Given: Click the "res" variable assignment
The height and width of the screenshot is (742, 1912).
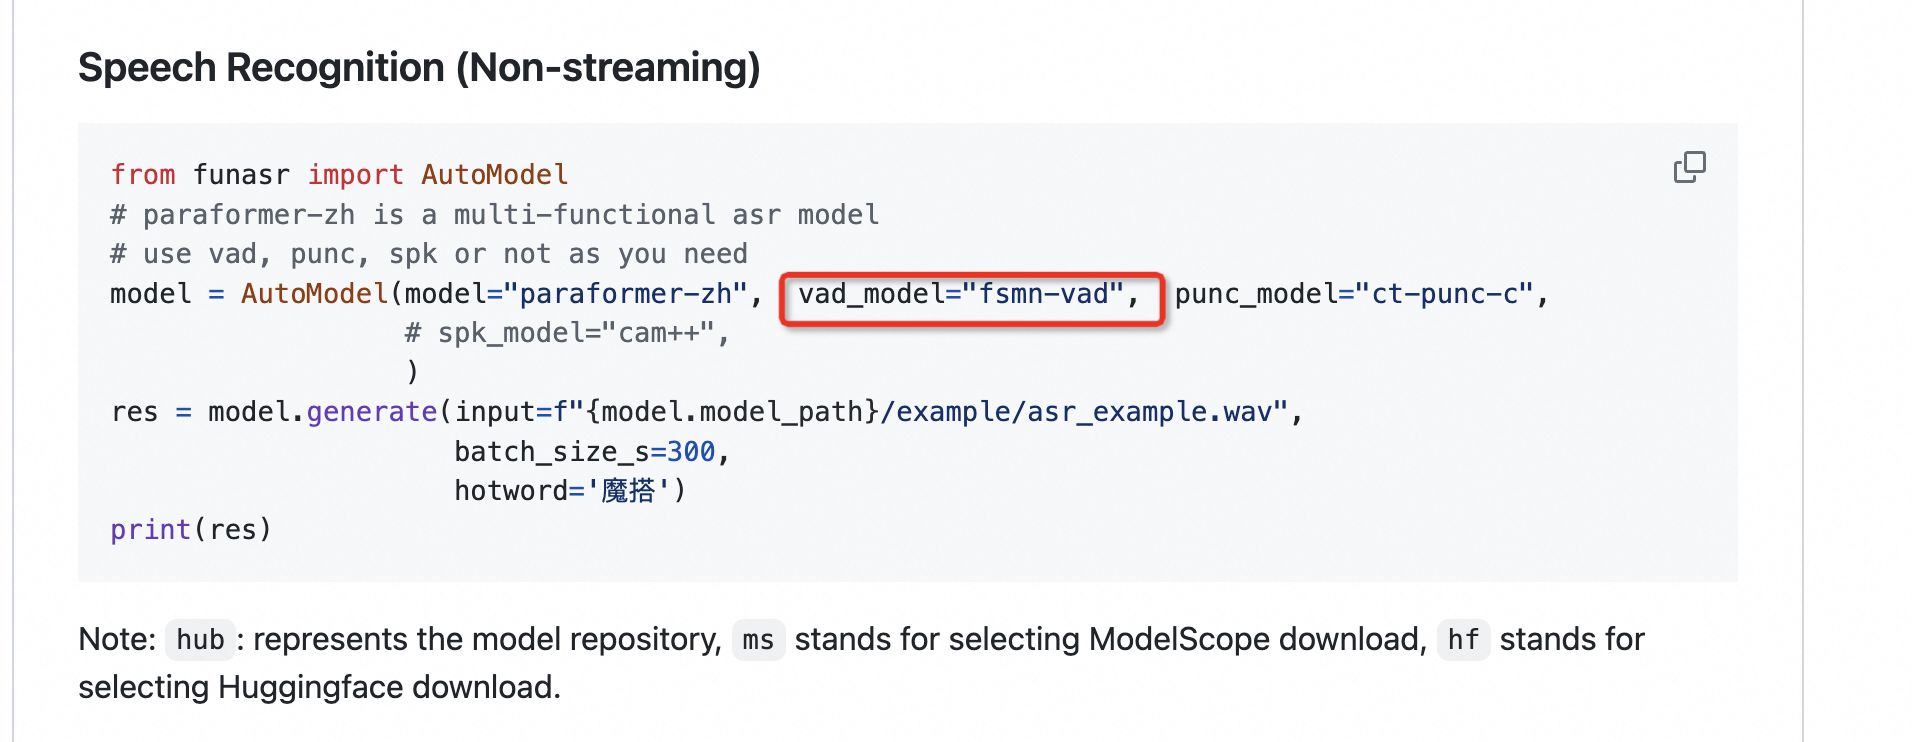Looking at the screenshot, I should [134, 412].
